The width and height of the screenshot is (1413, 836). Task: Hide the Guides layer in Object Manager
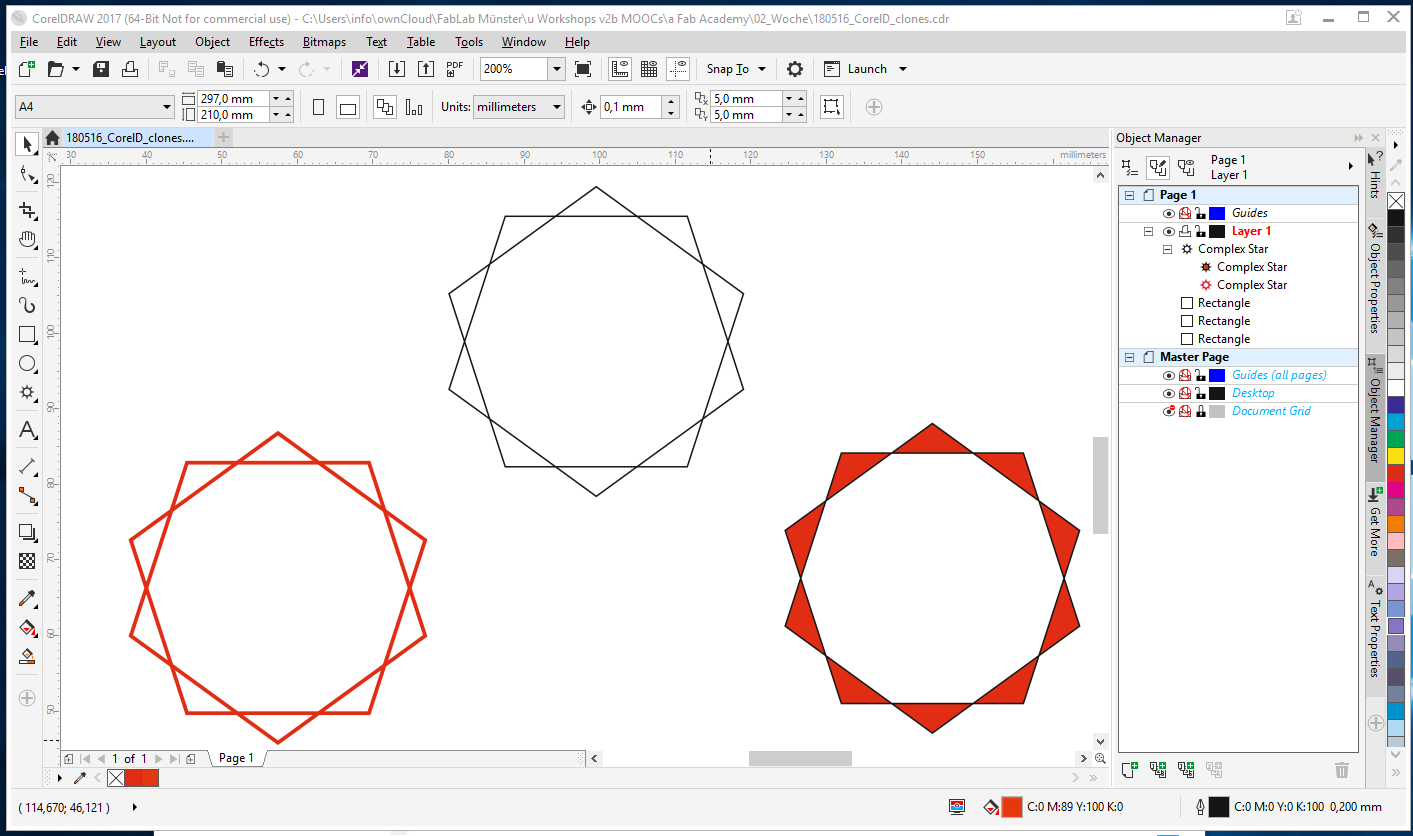[x=1168, y=212]
